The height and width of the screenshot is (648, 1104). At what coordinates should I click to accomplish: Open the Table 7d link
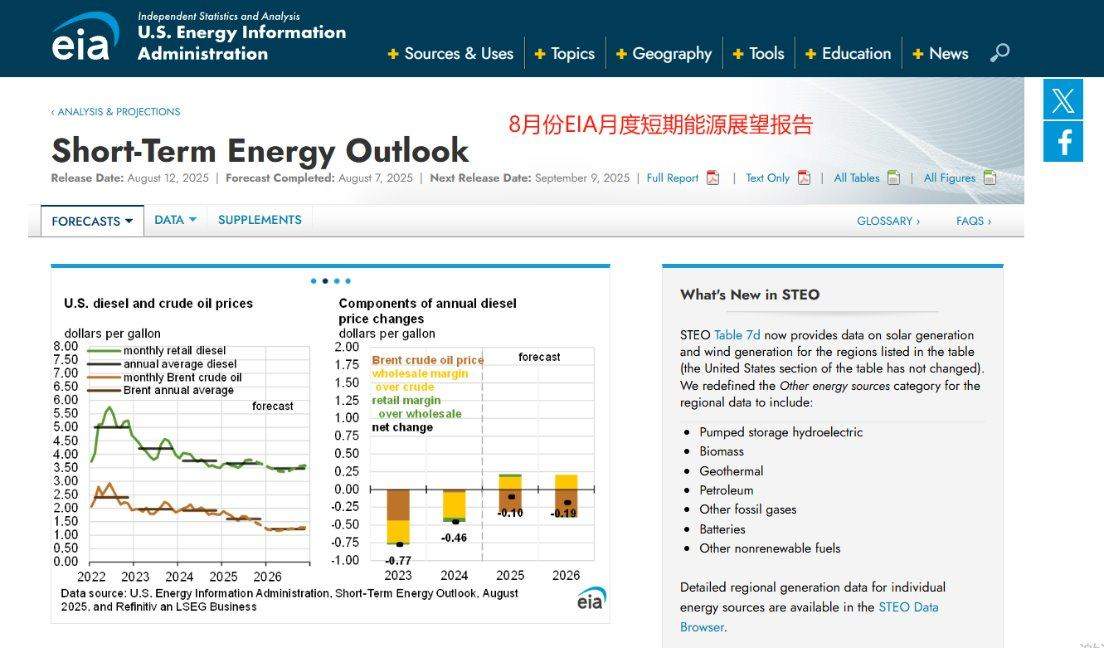[737, 335]
